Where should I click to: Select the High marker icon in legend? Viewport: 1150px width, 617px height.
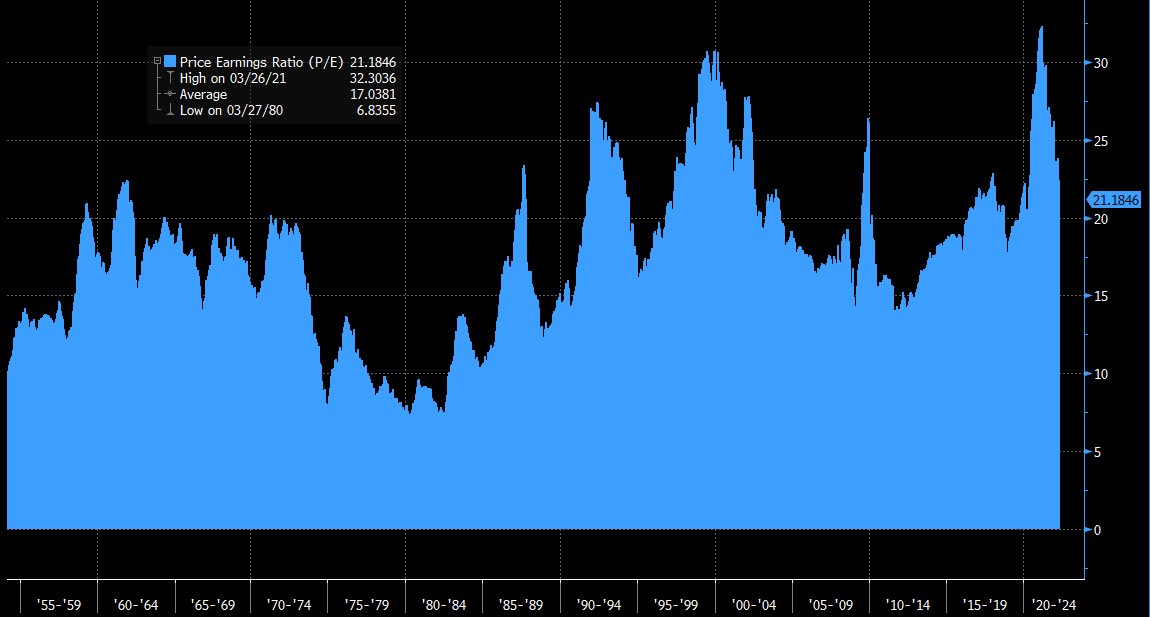[x=170, y=78]
